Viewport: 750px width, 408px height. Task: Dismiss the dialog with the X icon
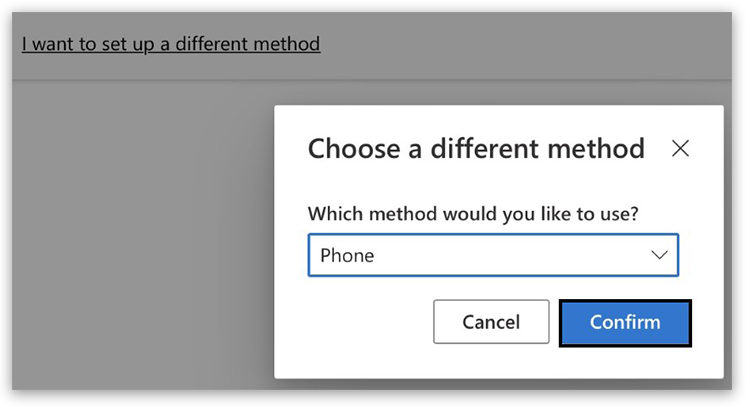680,149
